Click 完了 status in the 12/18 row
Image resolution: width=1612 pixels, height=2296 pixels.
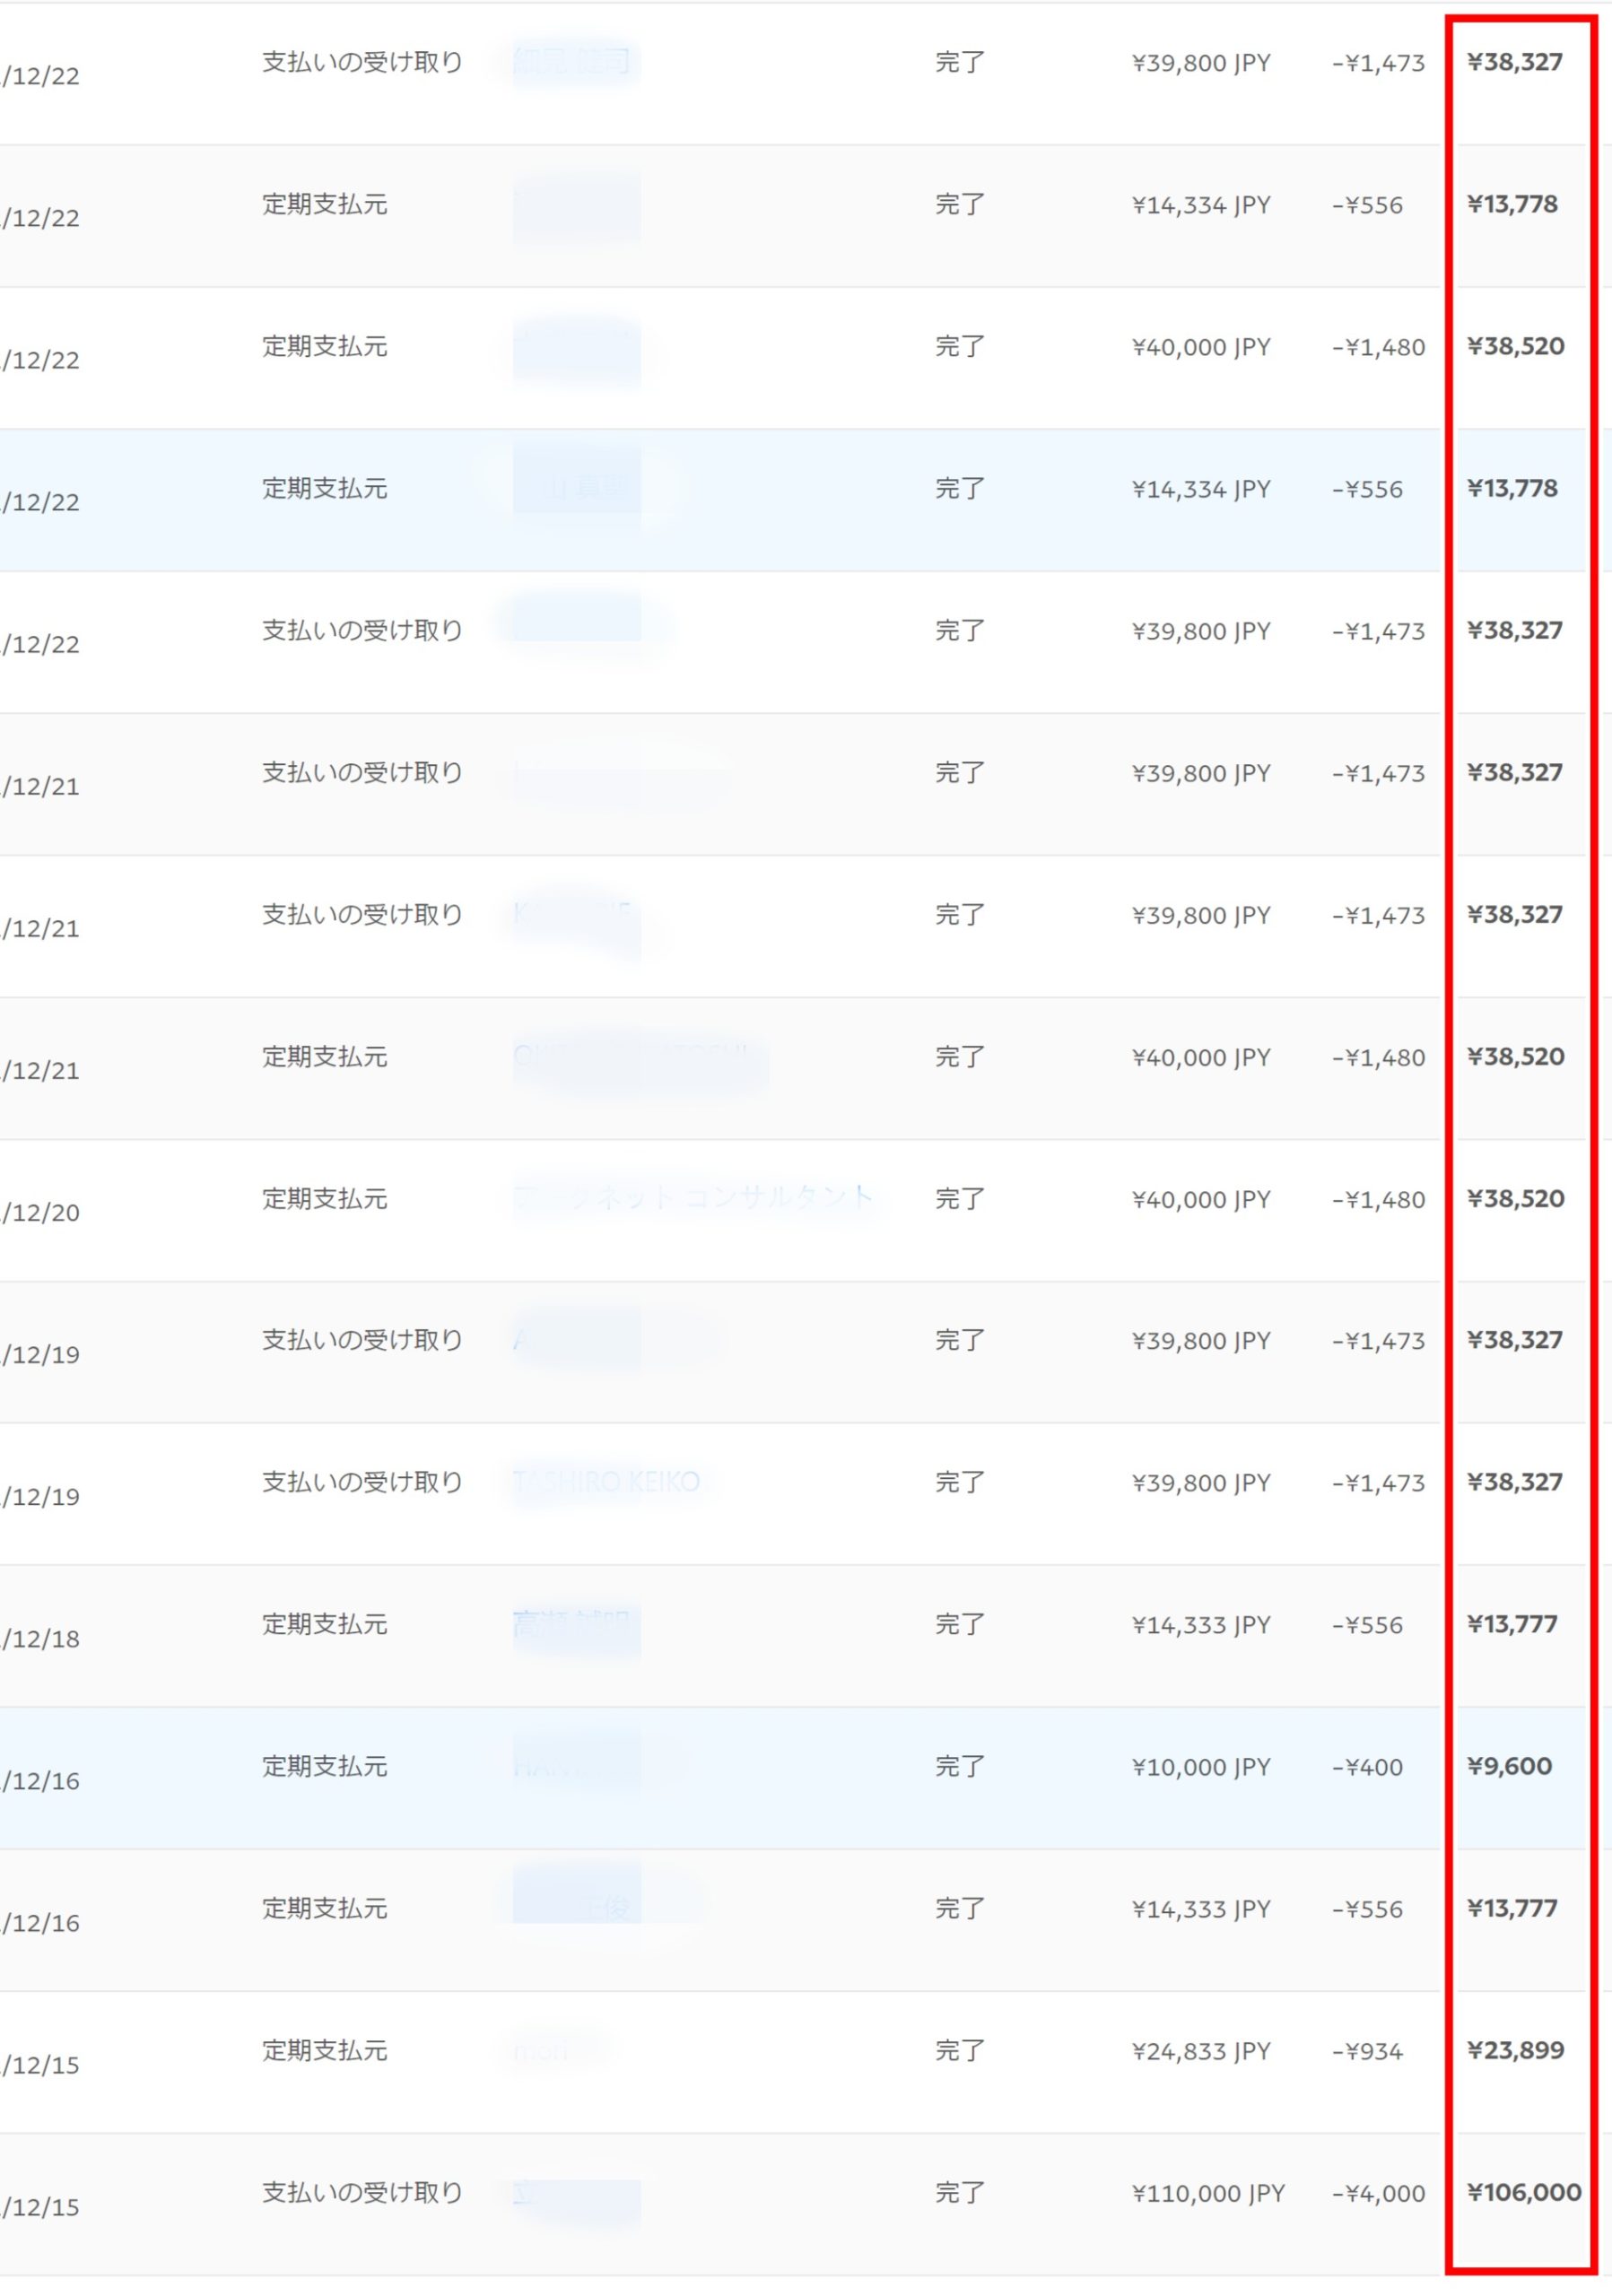coord(959,1624)
